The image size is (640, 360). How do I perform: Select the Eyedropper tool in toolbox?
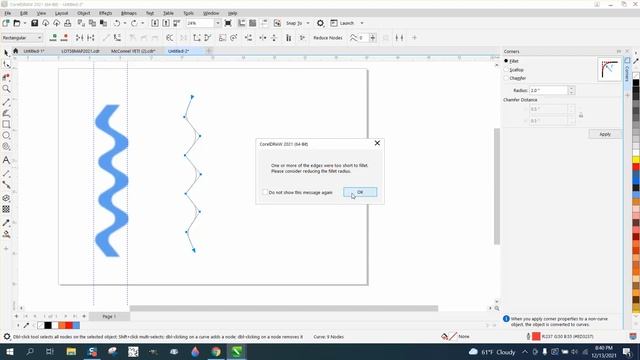pos(7,223)
